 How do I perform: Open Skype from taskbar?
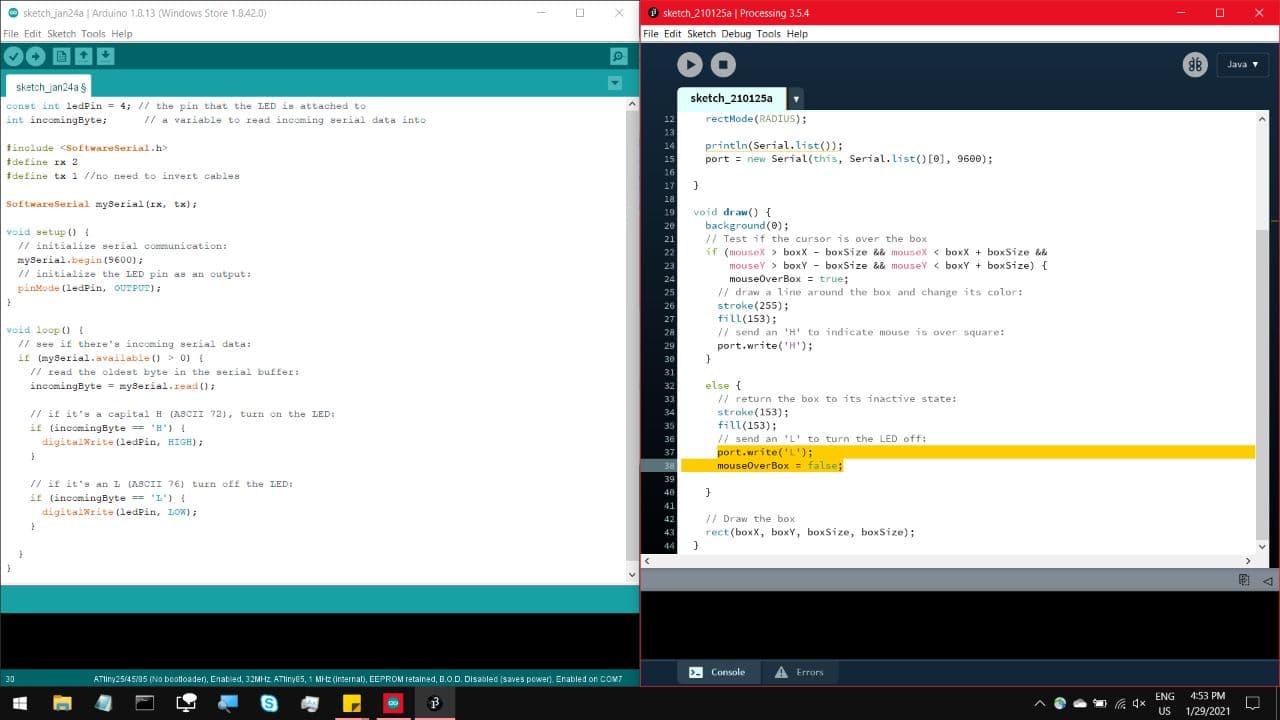tap(269, 703)
